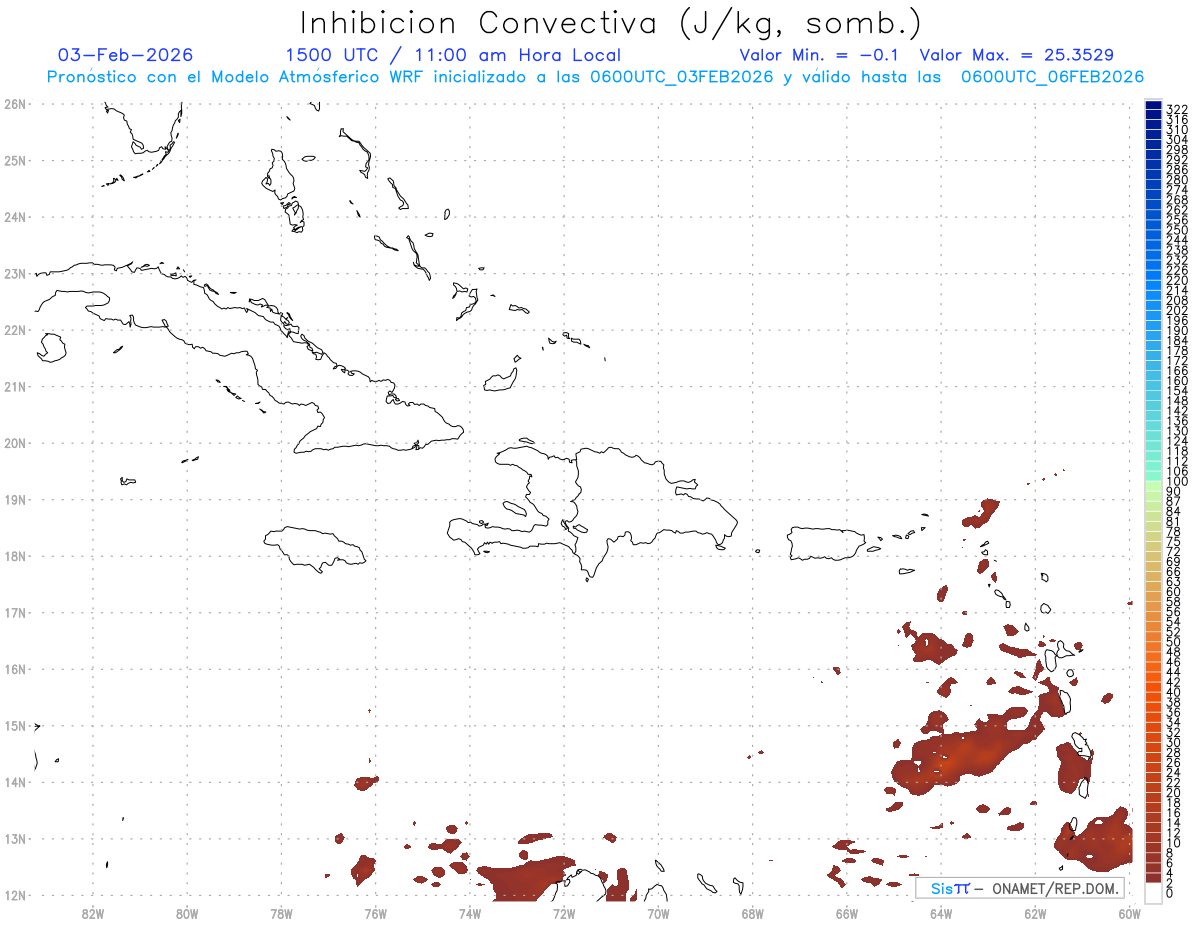Click the 19N latitude axis label
Viewport: 1200px width, 927px height.
pos(15,500)
